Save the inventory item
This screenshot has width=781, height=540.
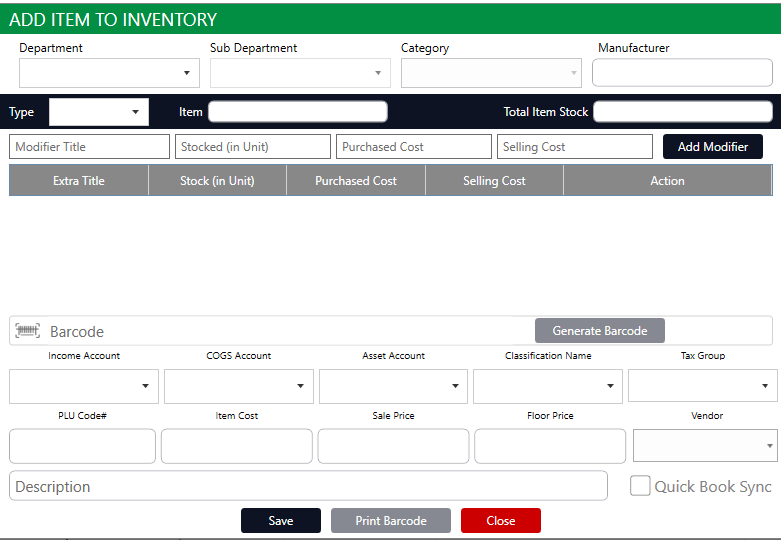point(281,521)
